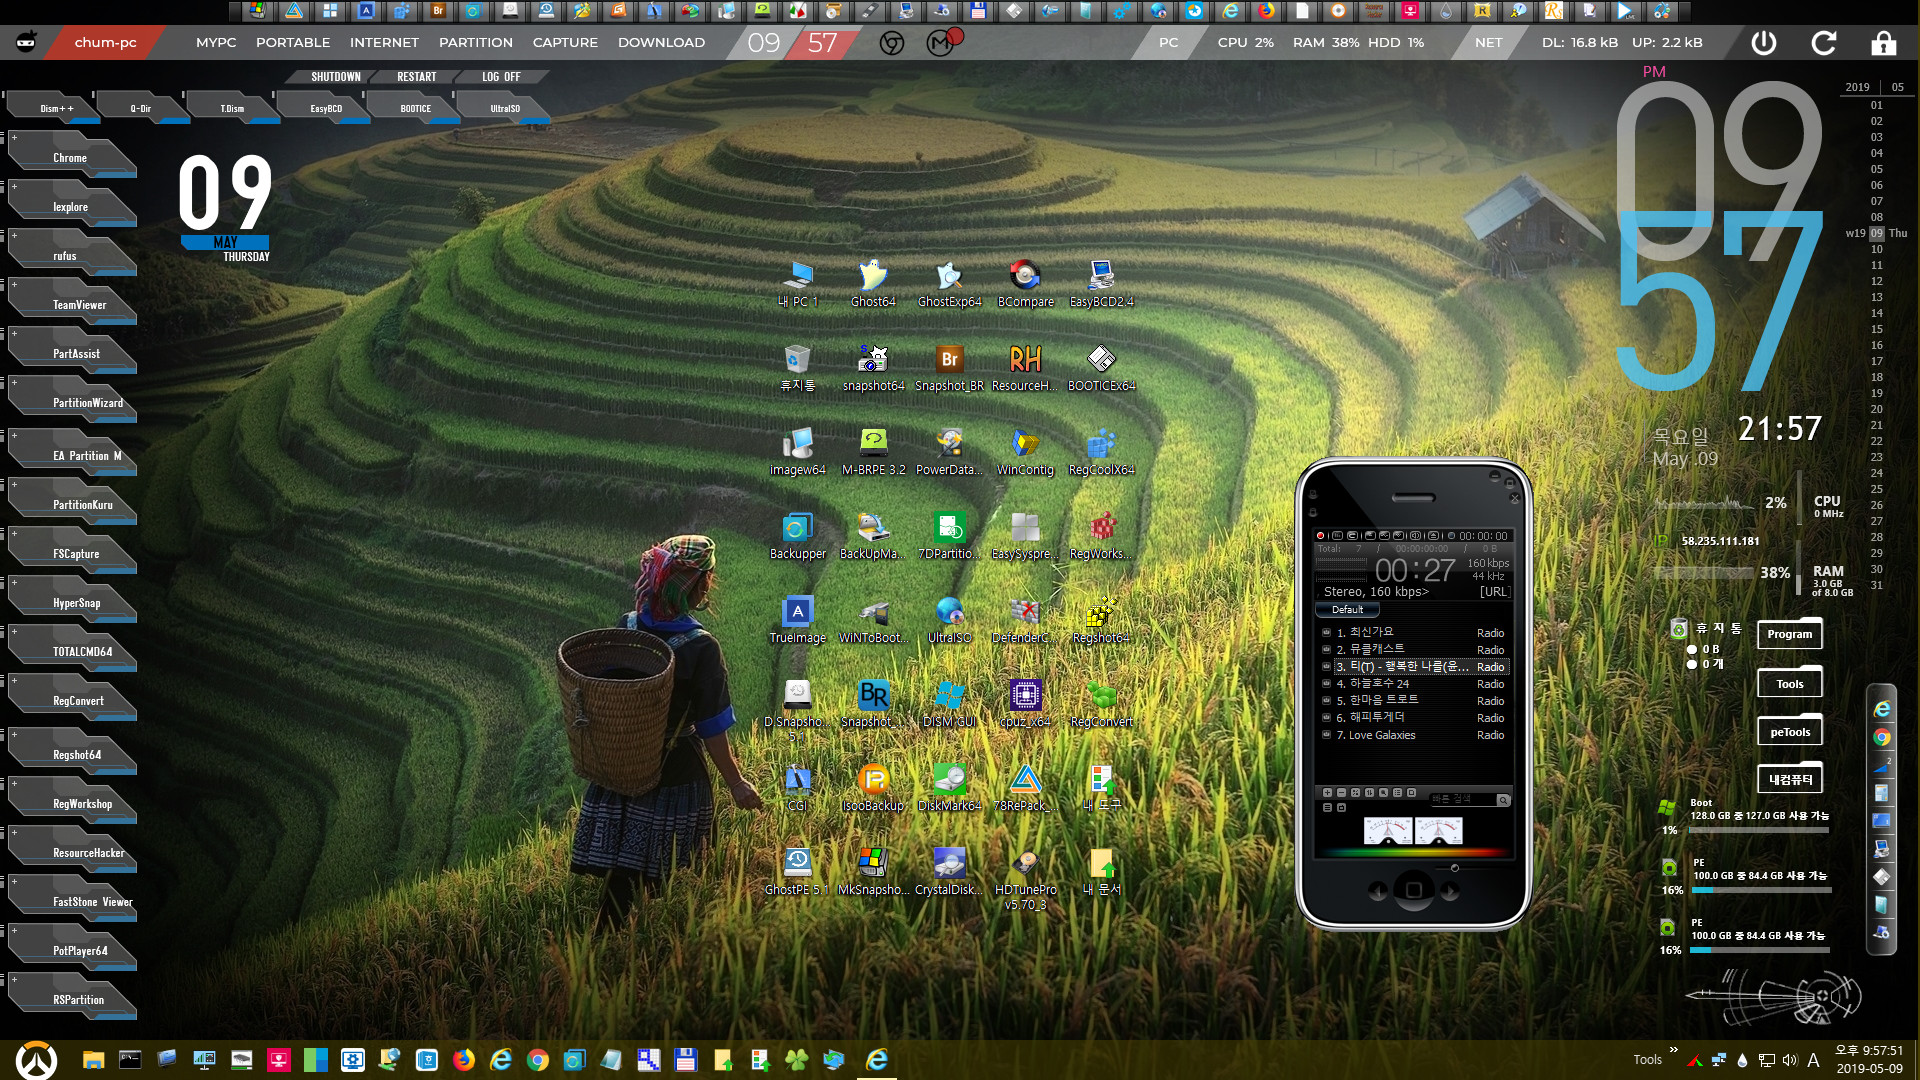Image resolution: width=1920 pixels, height=1080 pixels.
Task: Open the CAPTURE menu
Action: 565,43
